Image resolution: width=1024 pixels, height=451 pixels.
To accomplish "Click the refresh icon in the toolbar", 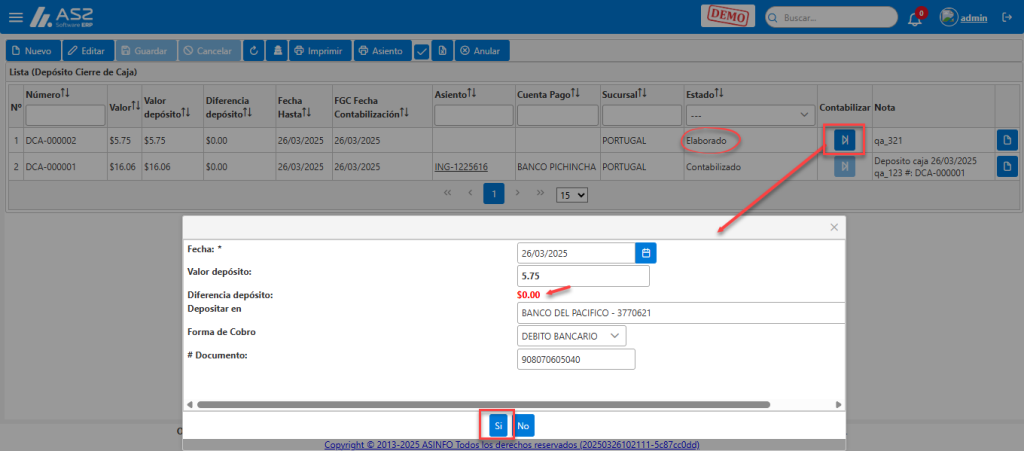I will coord(253,51).
